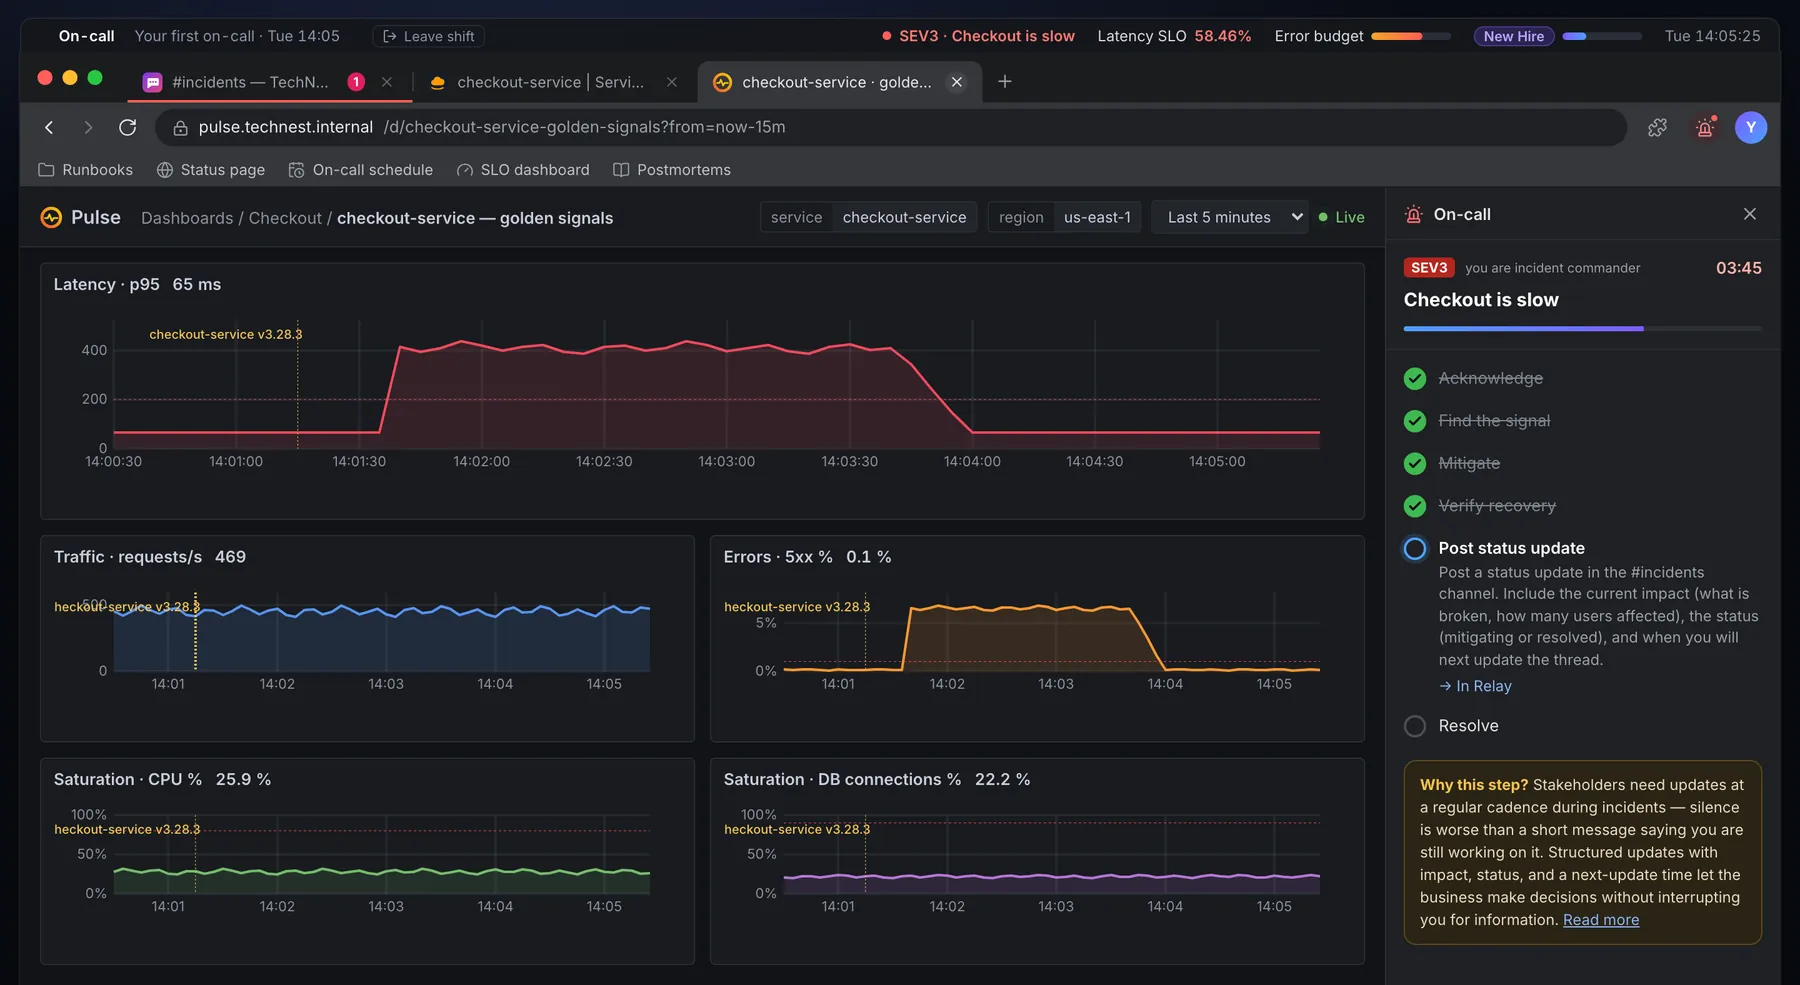Click the Dashboards breadcrumb

(x=187, y=218)
